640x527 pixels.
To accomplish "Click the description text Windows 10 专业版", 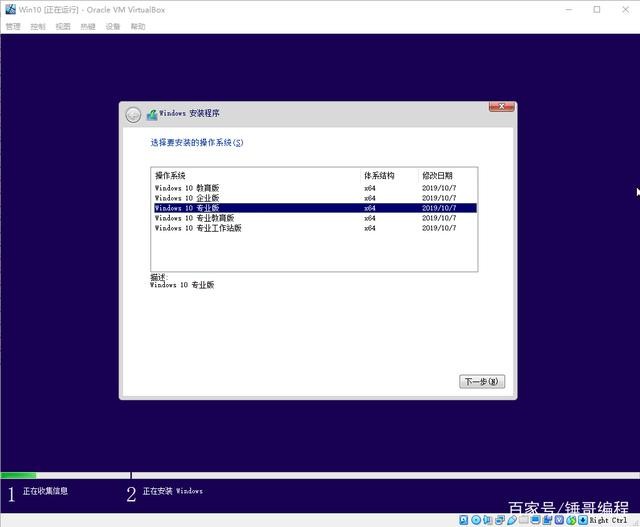I will tap(182, 285).
